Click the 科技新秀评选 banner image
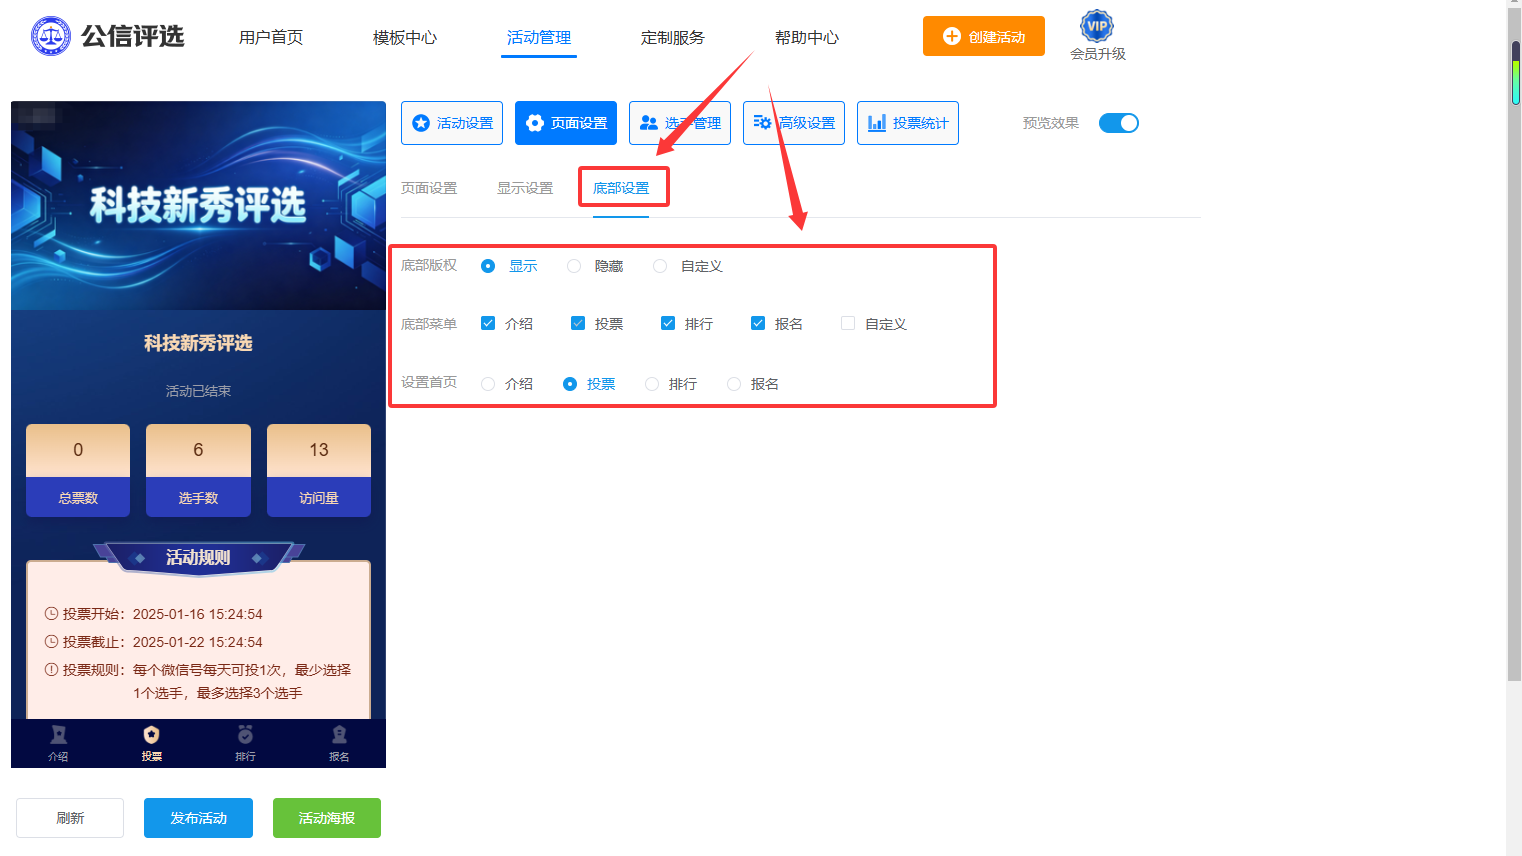 pyautogui.click(x=198, y=205)
